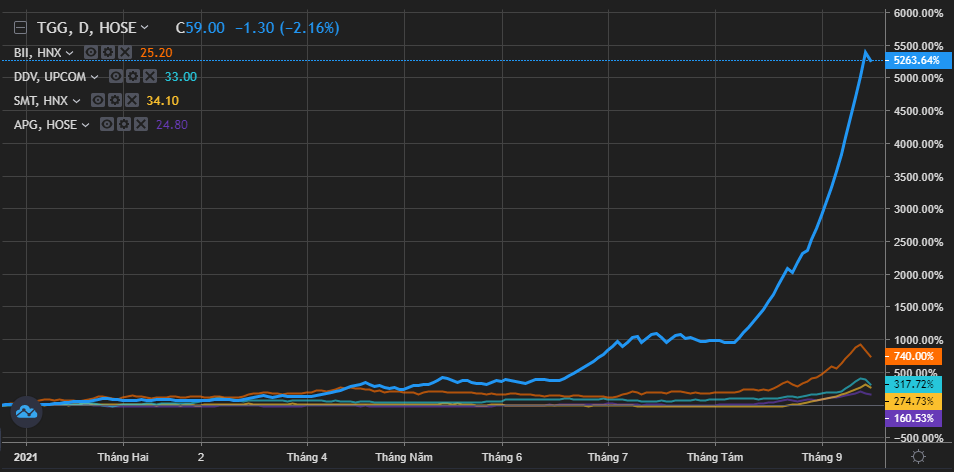Click the APG value 24.80
The height and width of the screenshot is (472, 954).
click(x=172, y=125)
